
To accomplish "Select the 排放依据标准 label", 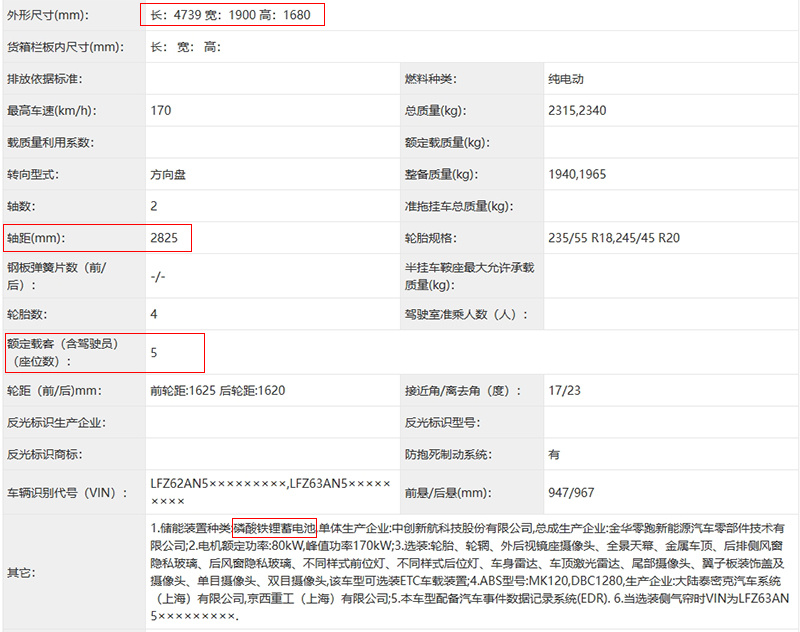I will tap(44, 79).
